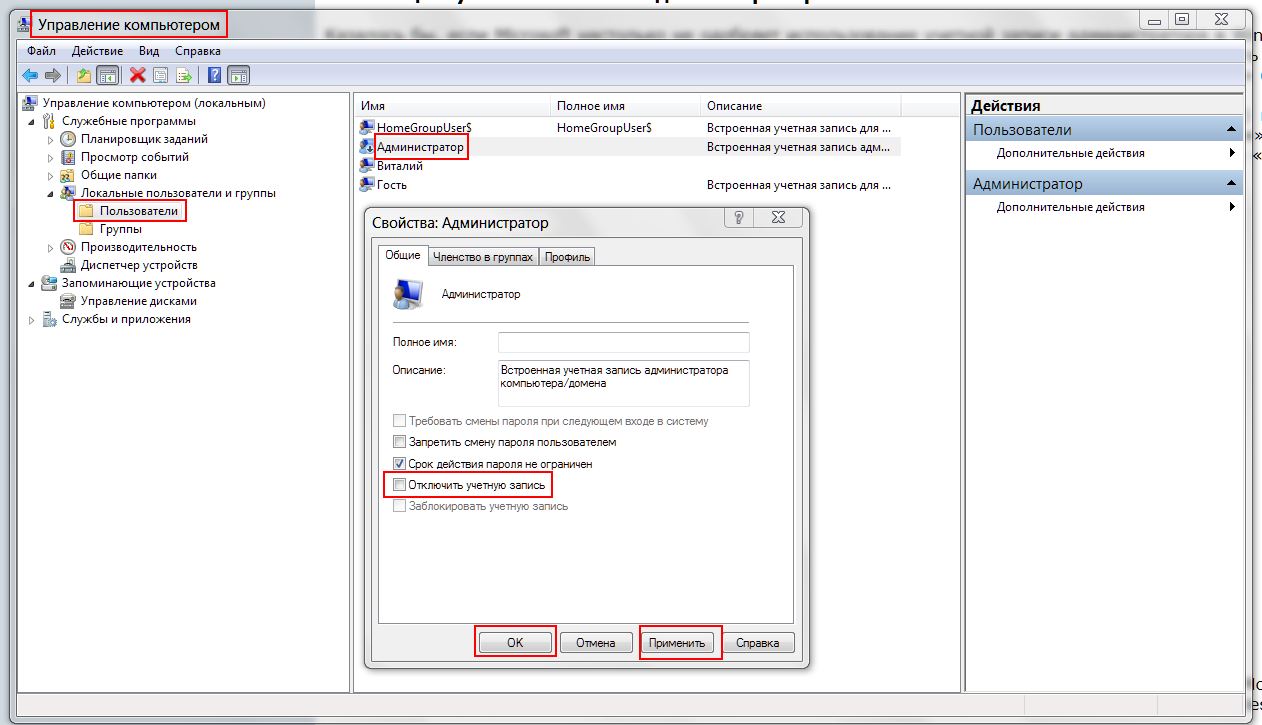1262x725 pixels.
Task: Click the Служебные программы tools icon
Action: tap(49, 121)
